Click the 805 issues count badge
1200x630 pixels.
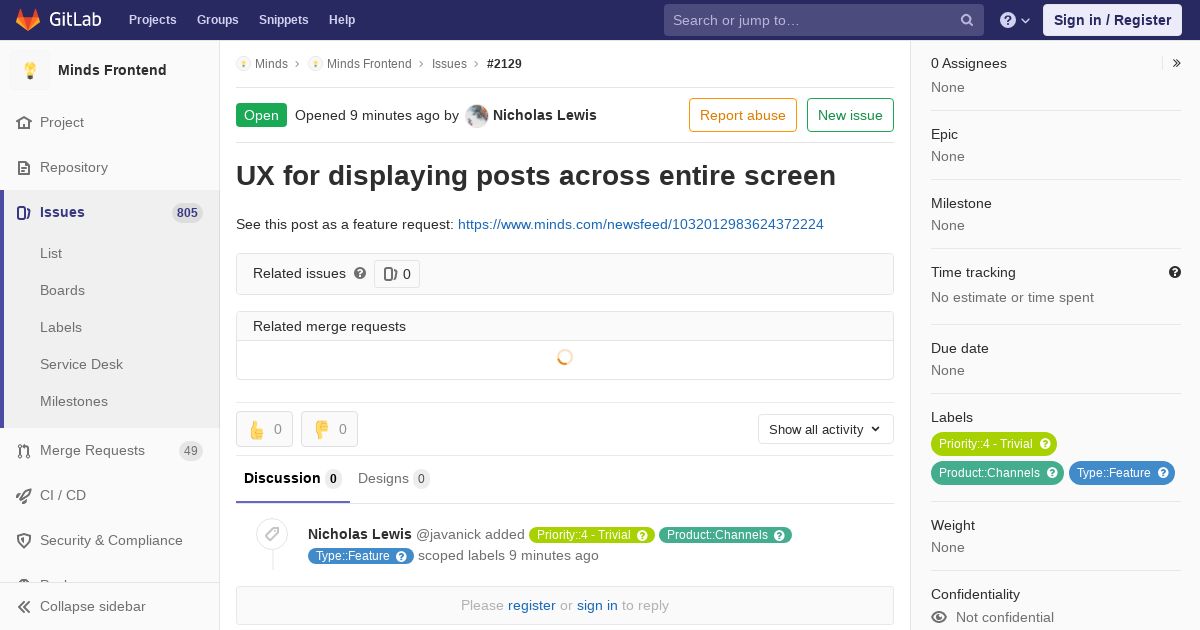(187, 212)
